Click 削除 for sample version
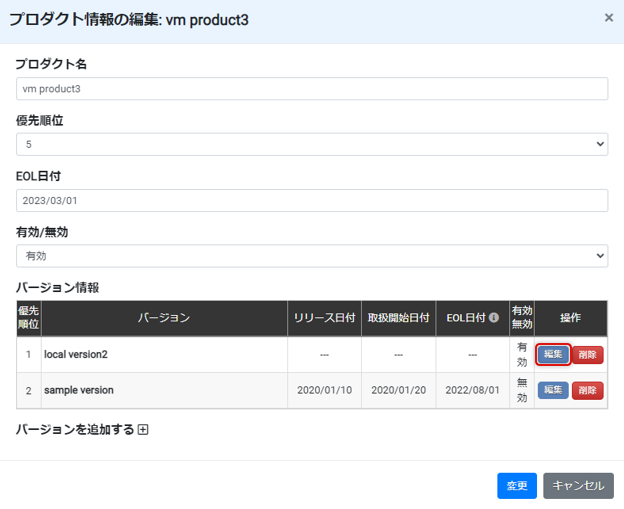 [x=587, y=390]
